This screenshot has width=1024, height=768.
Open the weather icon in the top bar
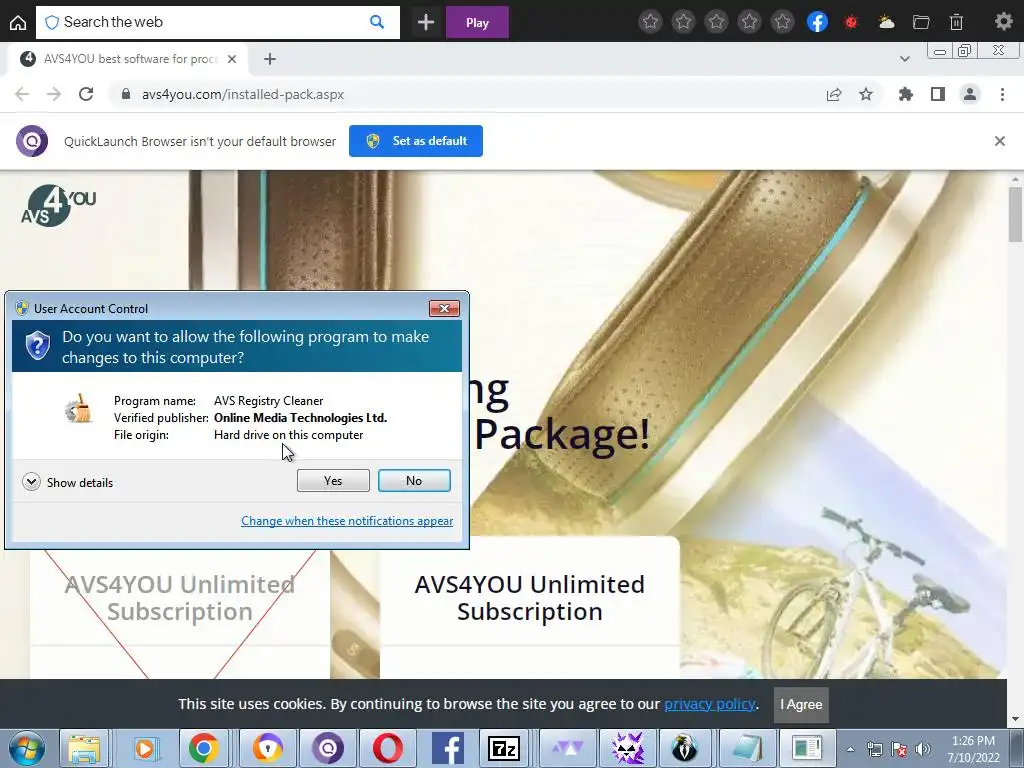point(886,22)
